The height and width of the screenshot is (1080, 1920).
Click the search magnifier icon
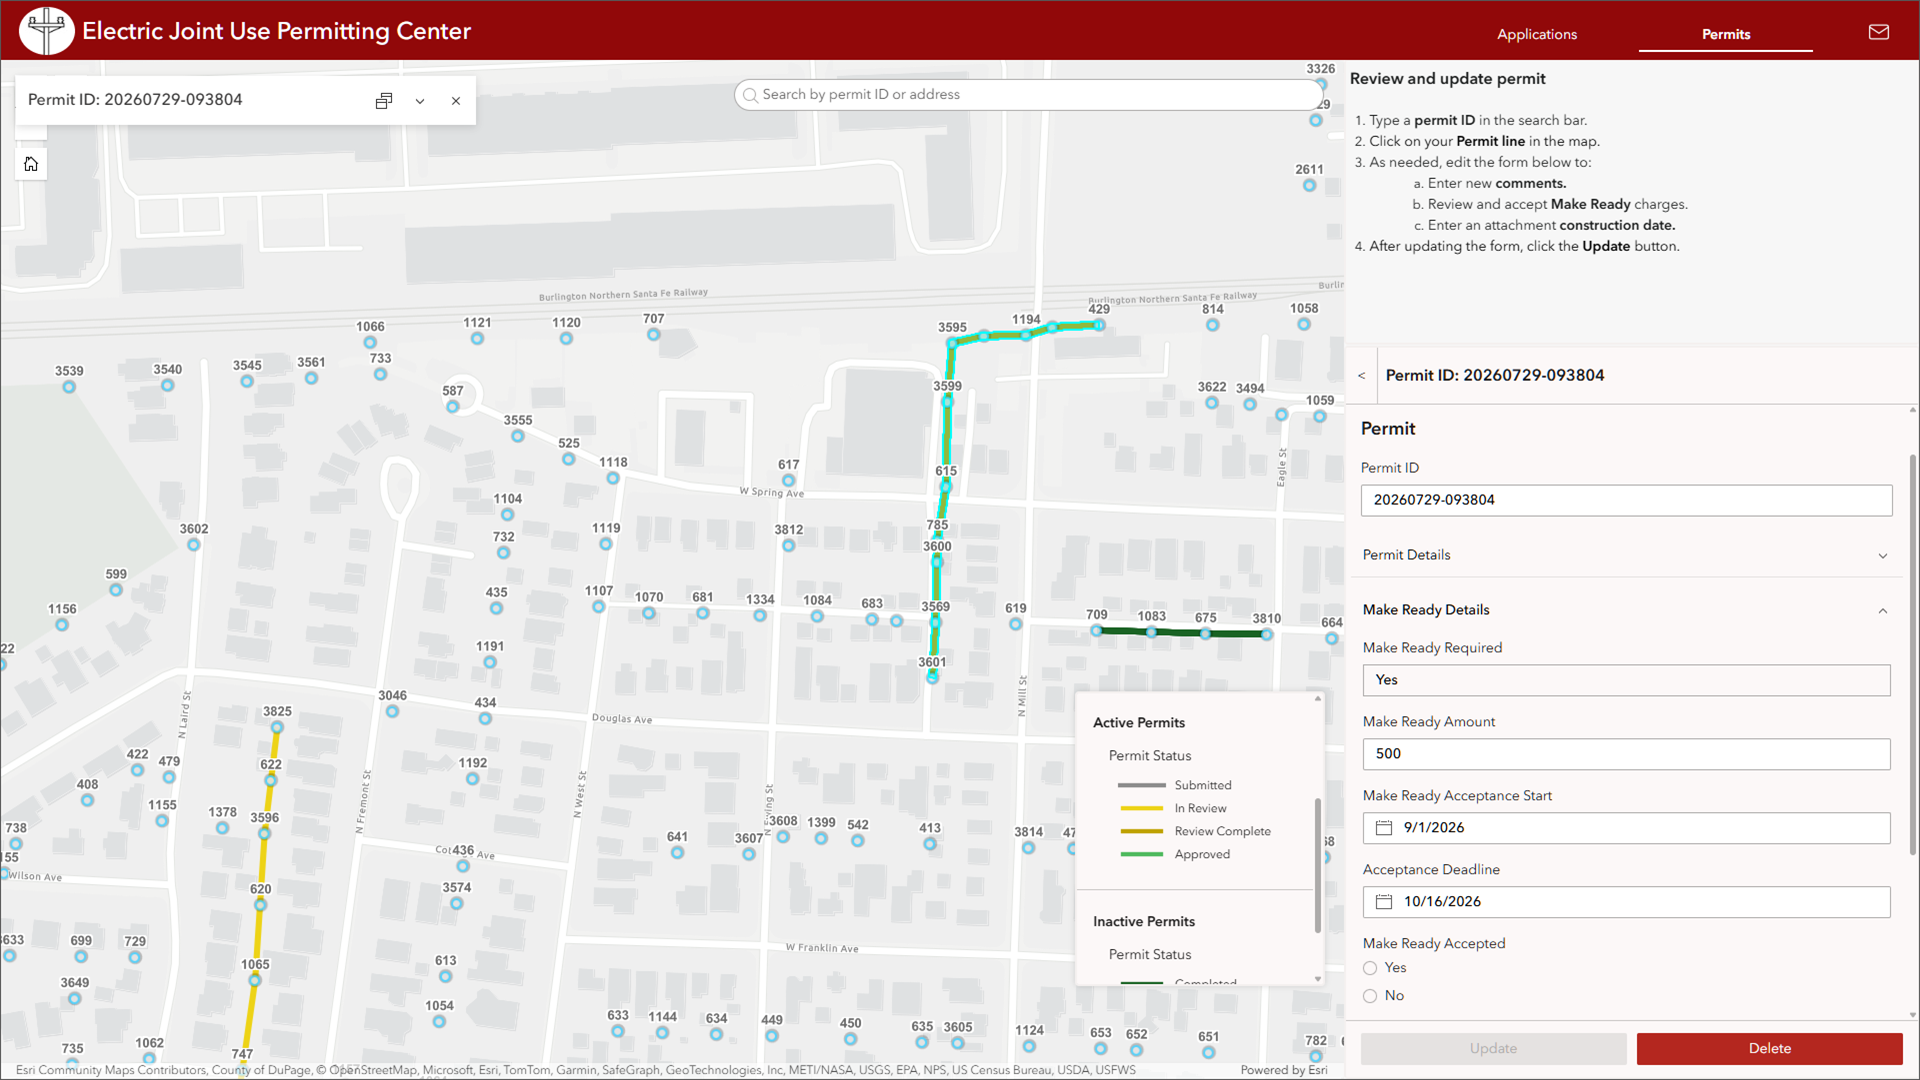coord(750,95)
